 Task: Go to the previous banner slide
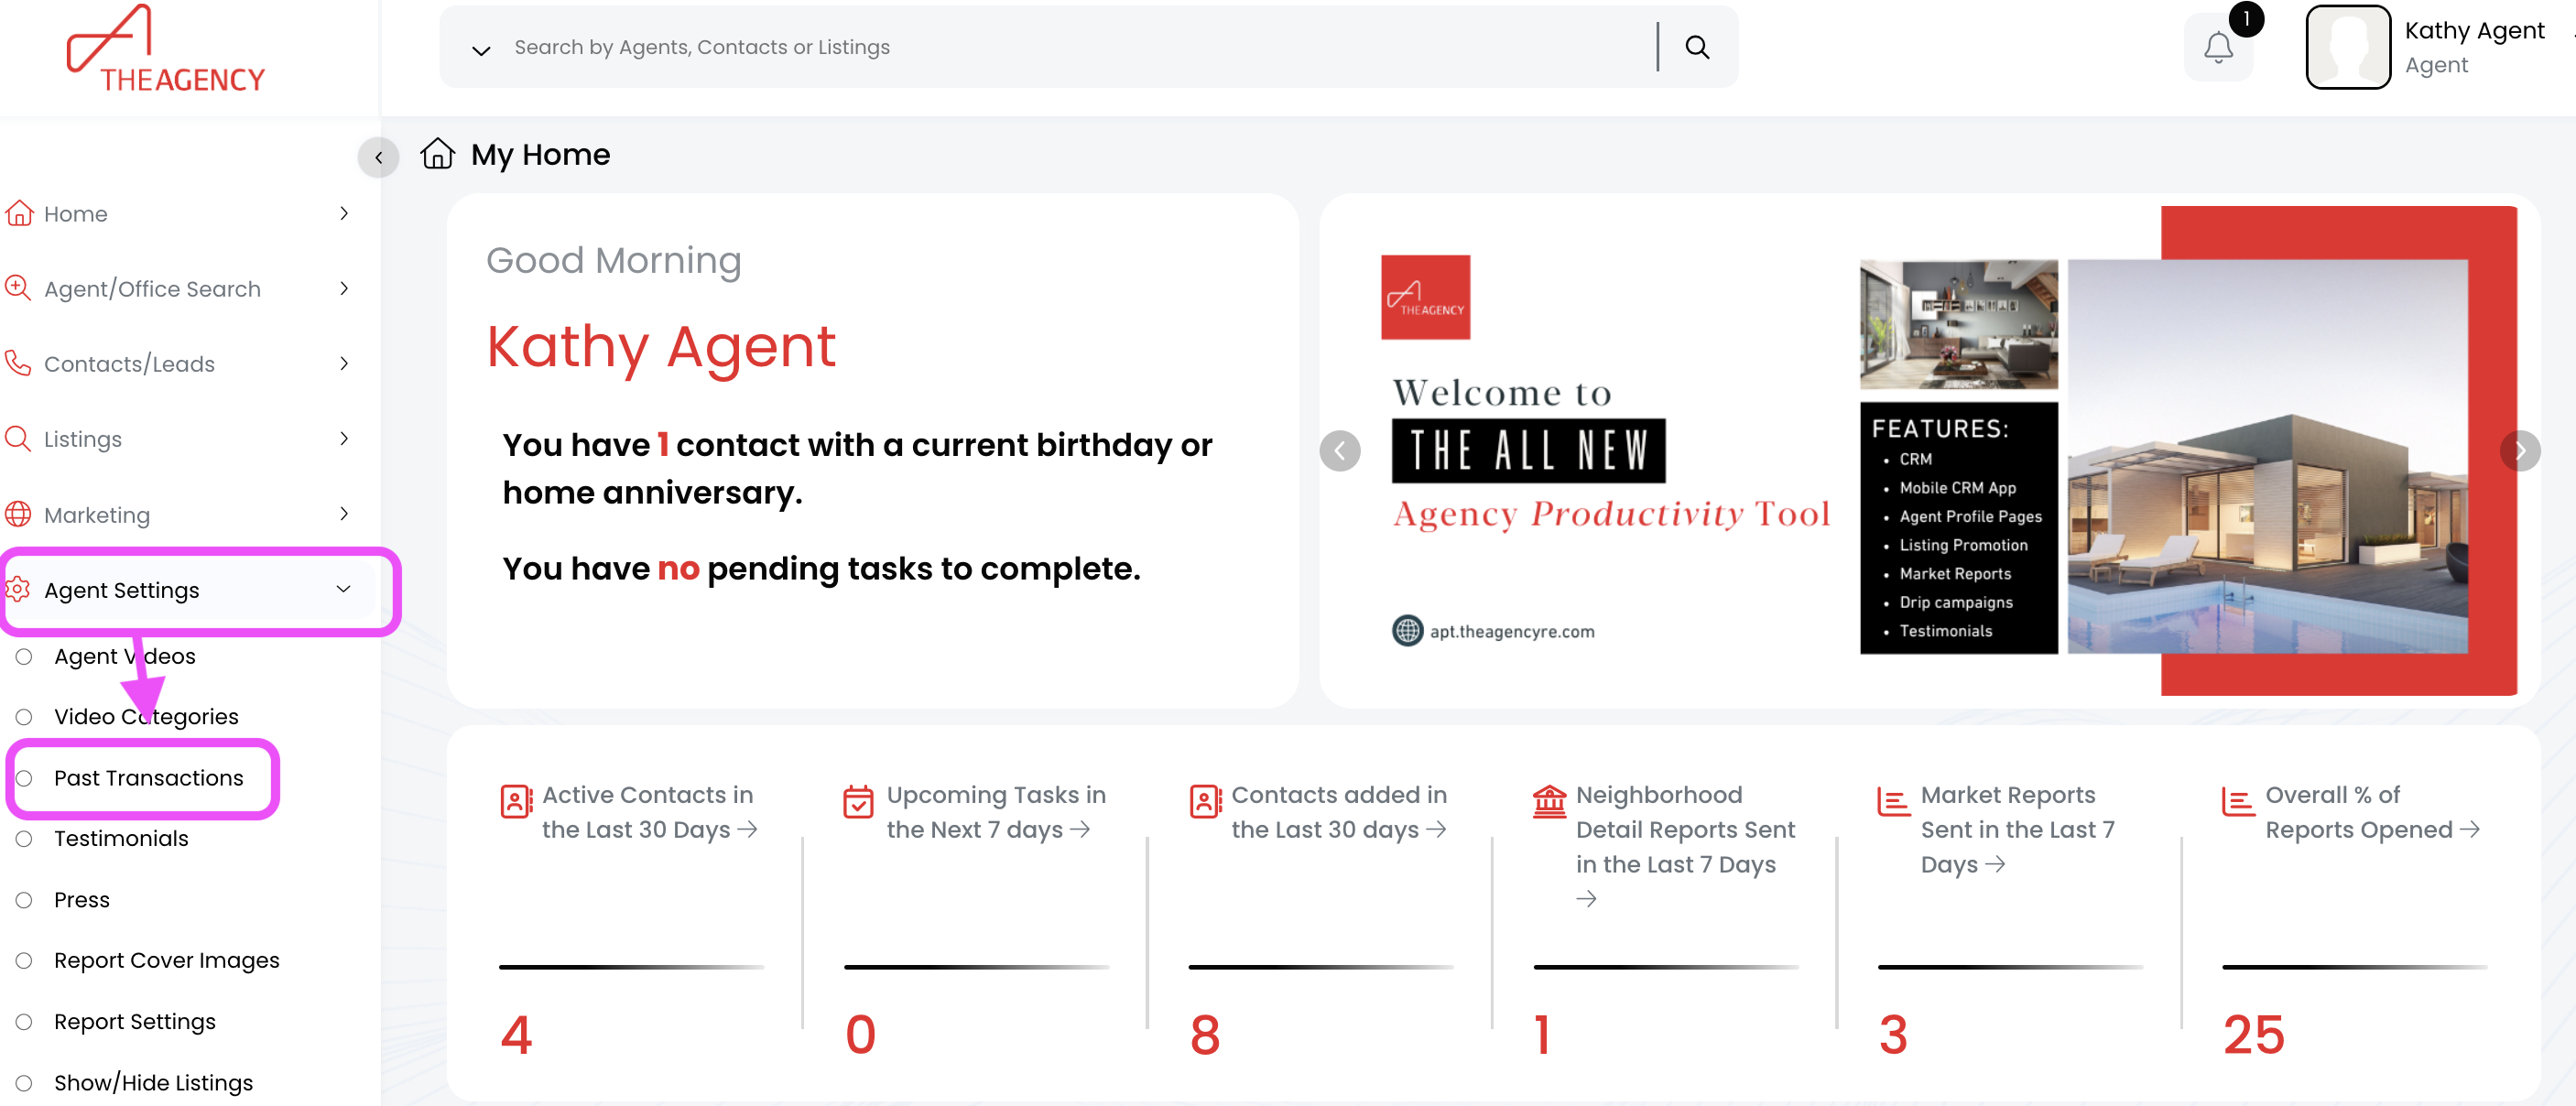[1339, 451]
